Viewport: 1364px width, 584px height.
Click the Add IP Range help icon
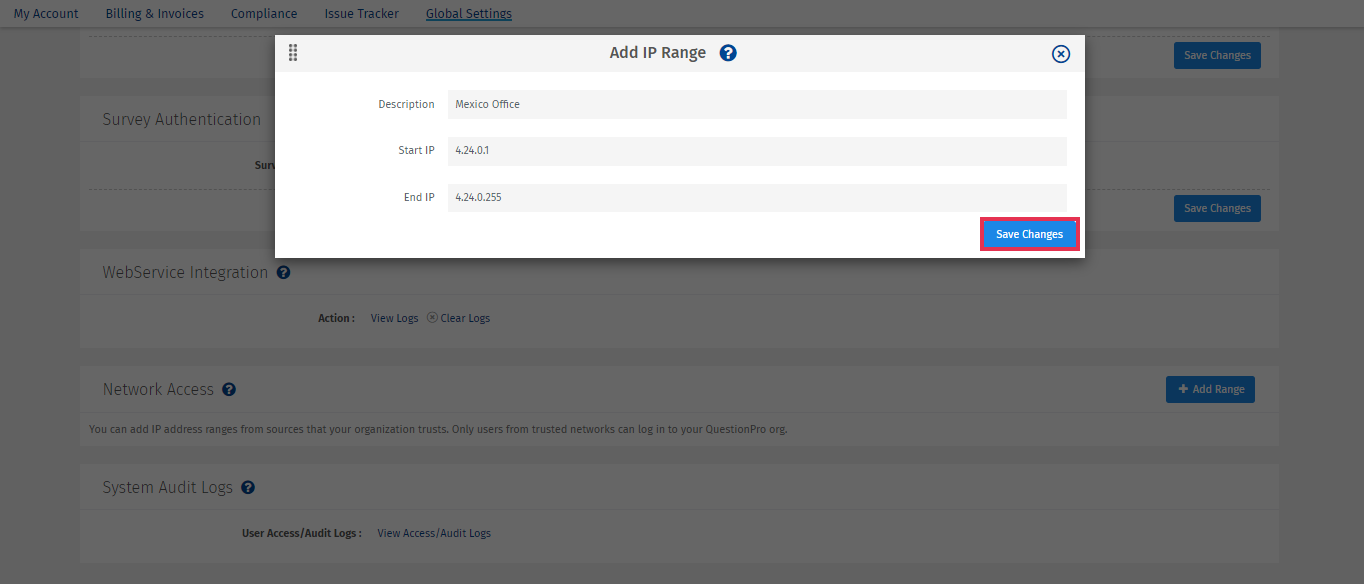point(728,53)
